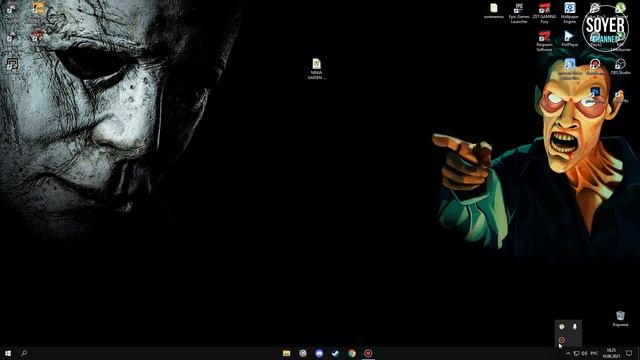
Task: Click the Windows Start button
Action: tap(8, 353)
